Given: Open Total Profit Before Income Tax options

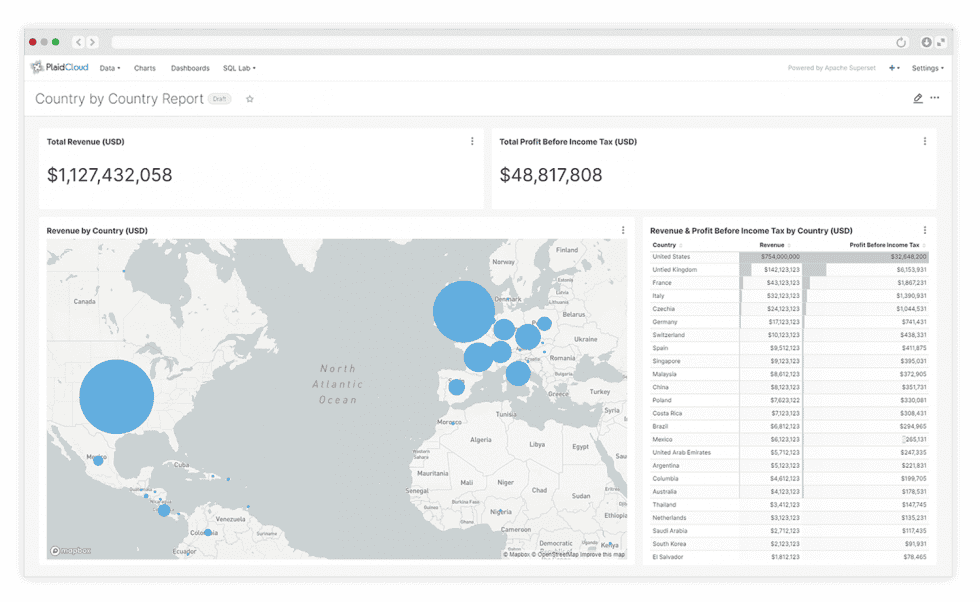Looking at the screenshot, I should (x=924, y=141).
